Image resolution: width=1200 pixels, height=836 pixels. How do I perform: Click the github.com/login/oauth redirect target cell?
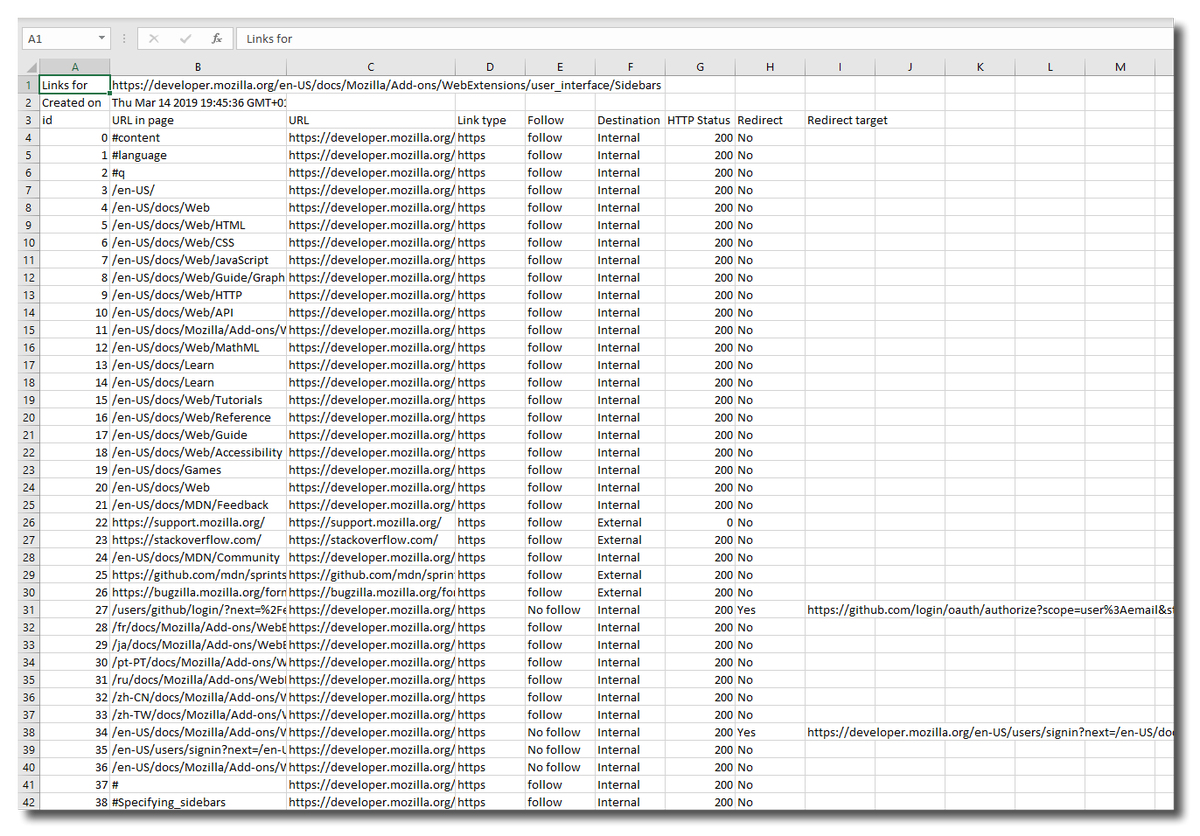click(988, 610)
